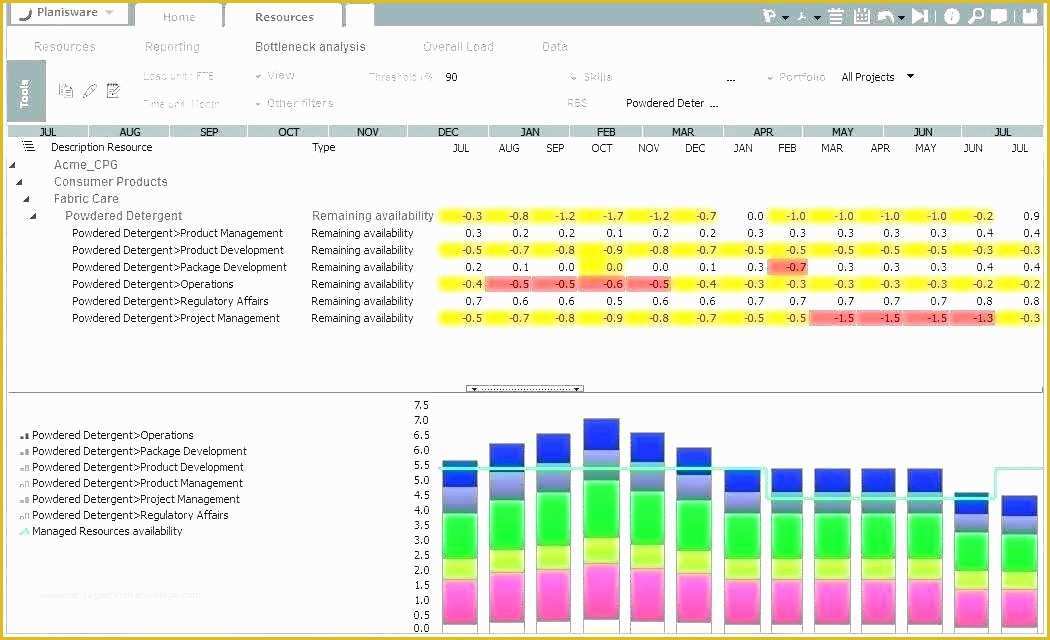
Task: Collapse the Powdered Detergent tree node
Action: pos(32,216)
